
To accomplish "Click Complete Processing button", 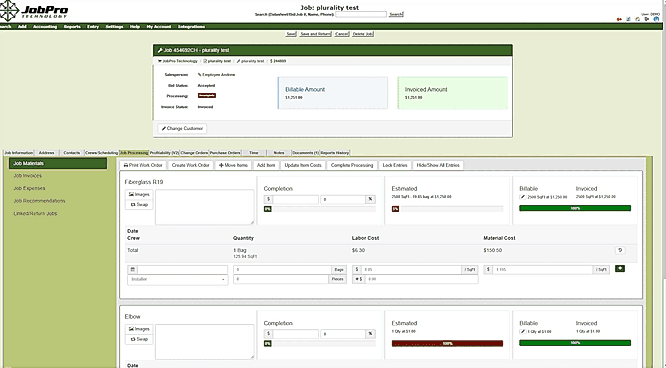I will click(x=352, y=165).
